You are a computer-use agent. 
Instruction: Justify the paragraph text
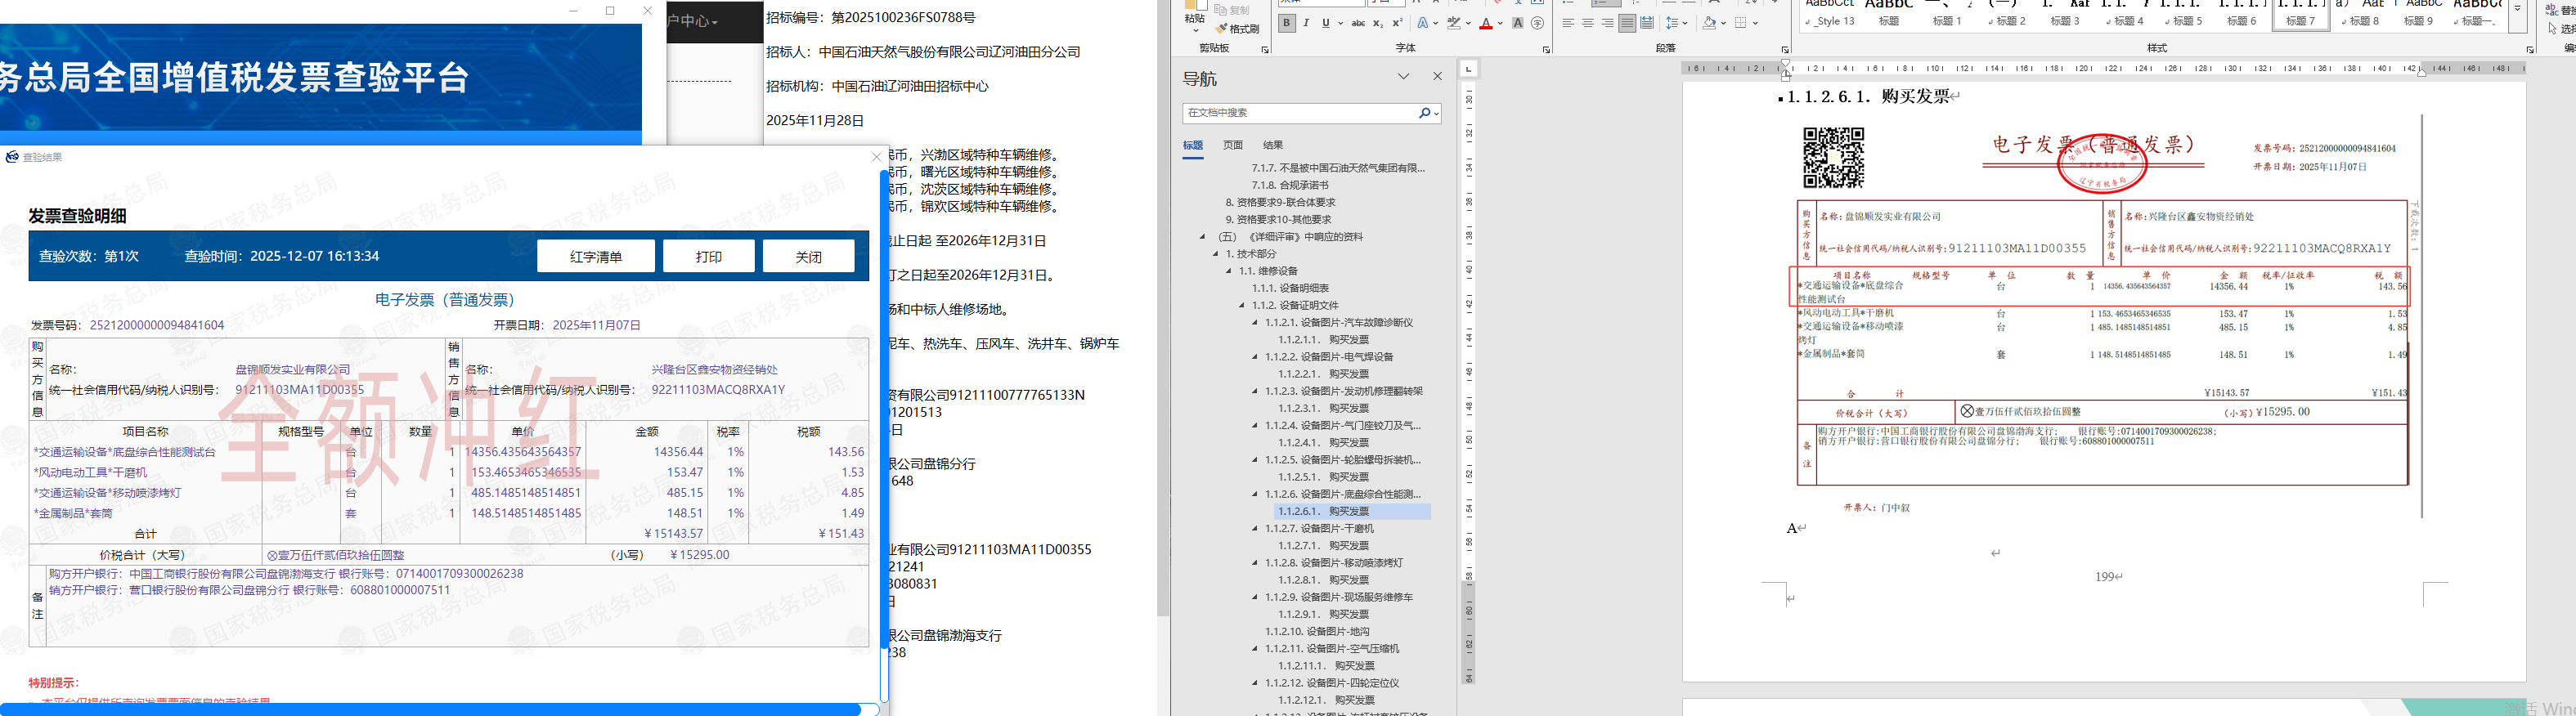coord(1628,23)
